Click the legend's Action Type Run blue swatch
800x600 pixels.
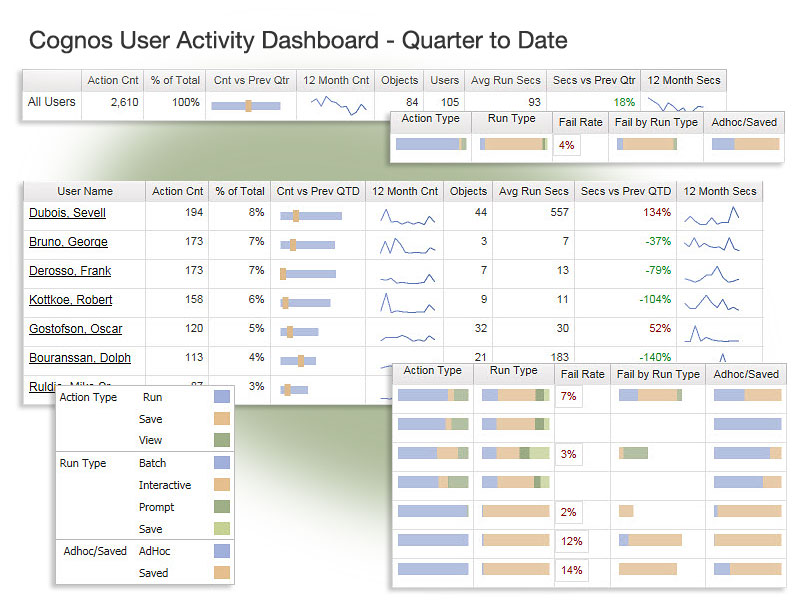click(x=222, y=397)
